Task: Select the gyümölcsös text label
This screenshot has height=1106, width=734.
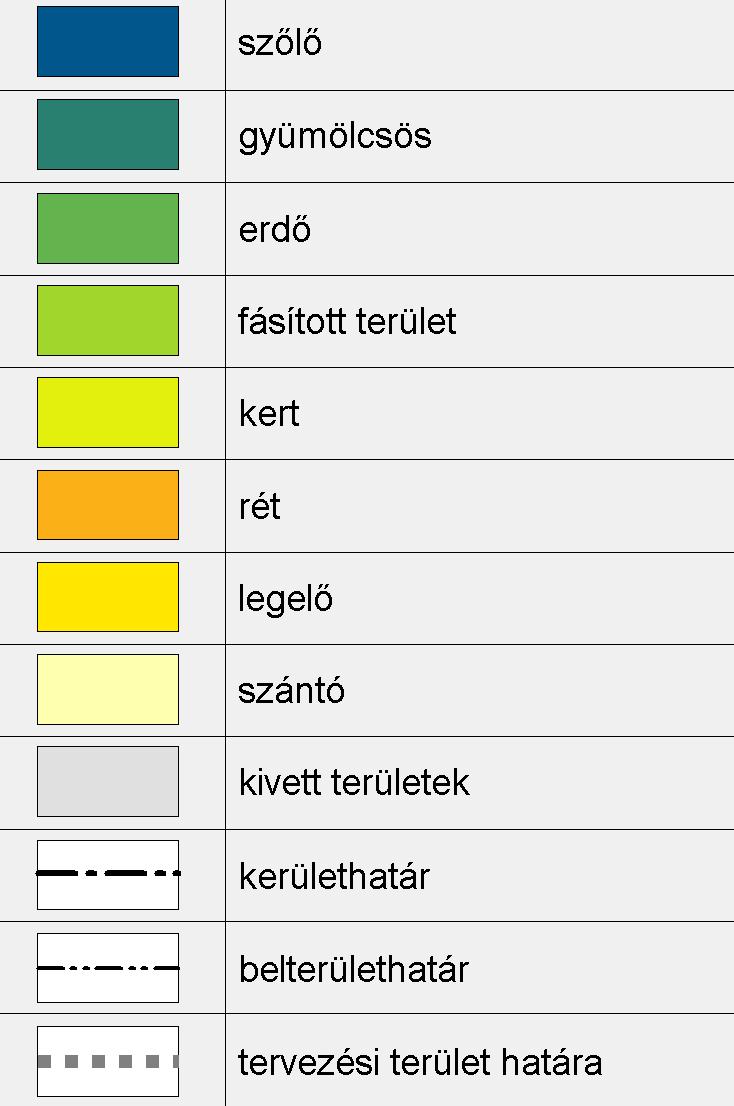Action: pos(335,136)
